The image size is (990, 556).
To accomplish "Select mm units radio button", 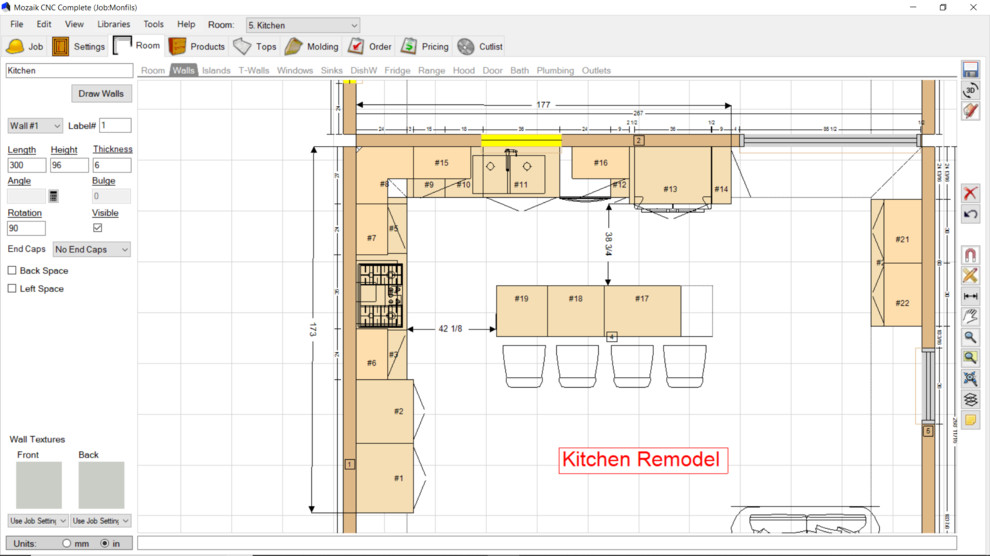I will (66, 543).
